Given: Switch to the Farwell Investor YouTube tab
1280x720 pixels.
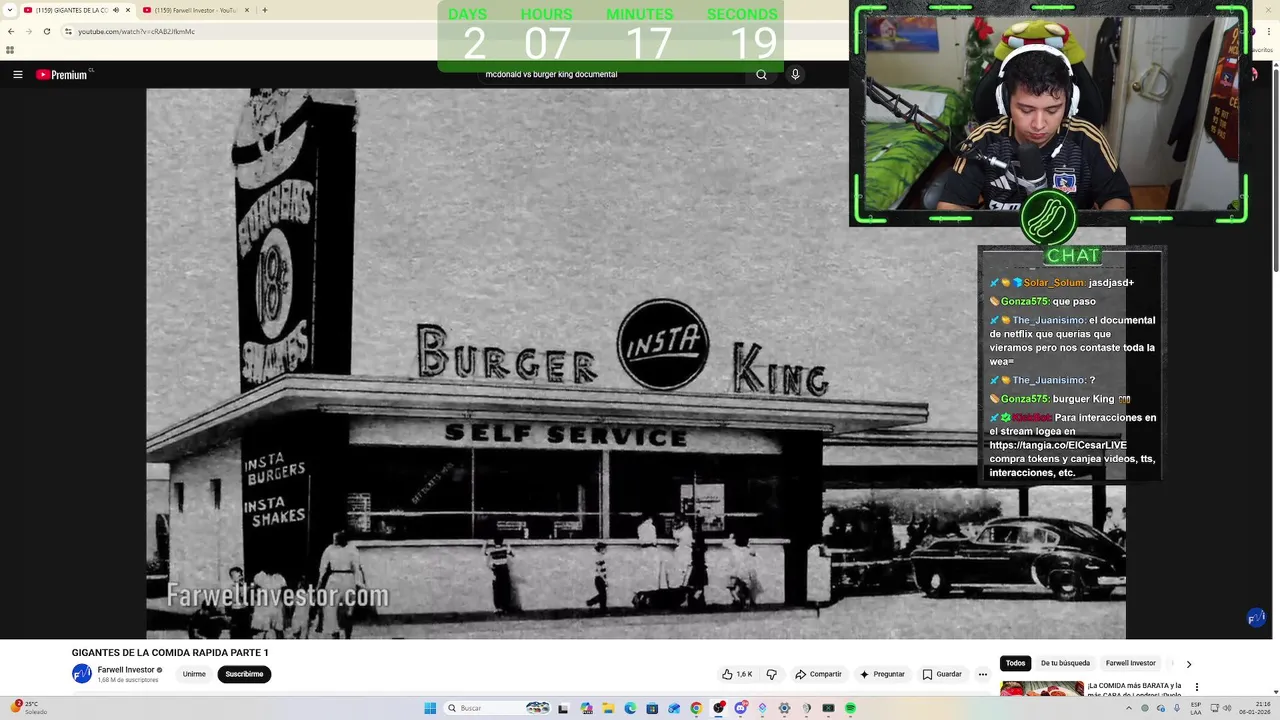Looking at the screenshot, I should click(x=195, y=10).
